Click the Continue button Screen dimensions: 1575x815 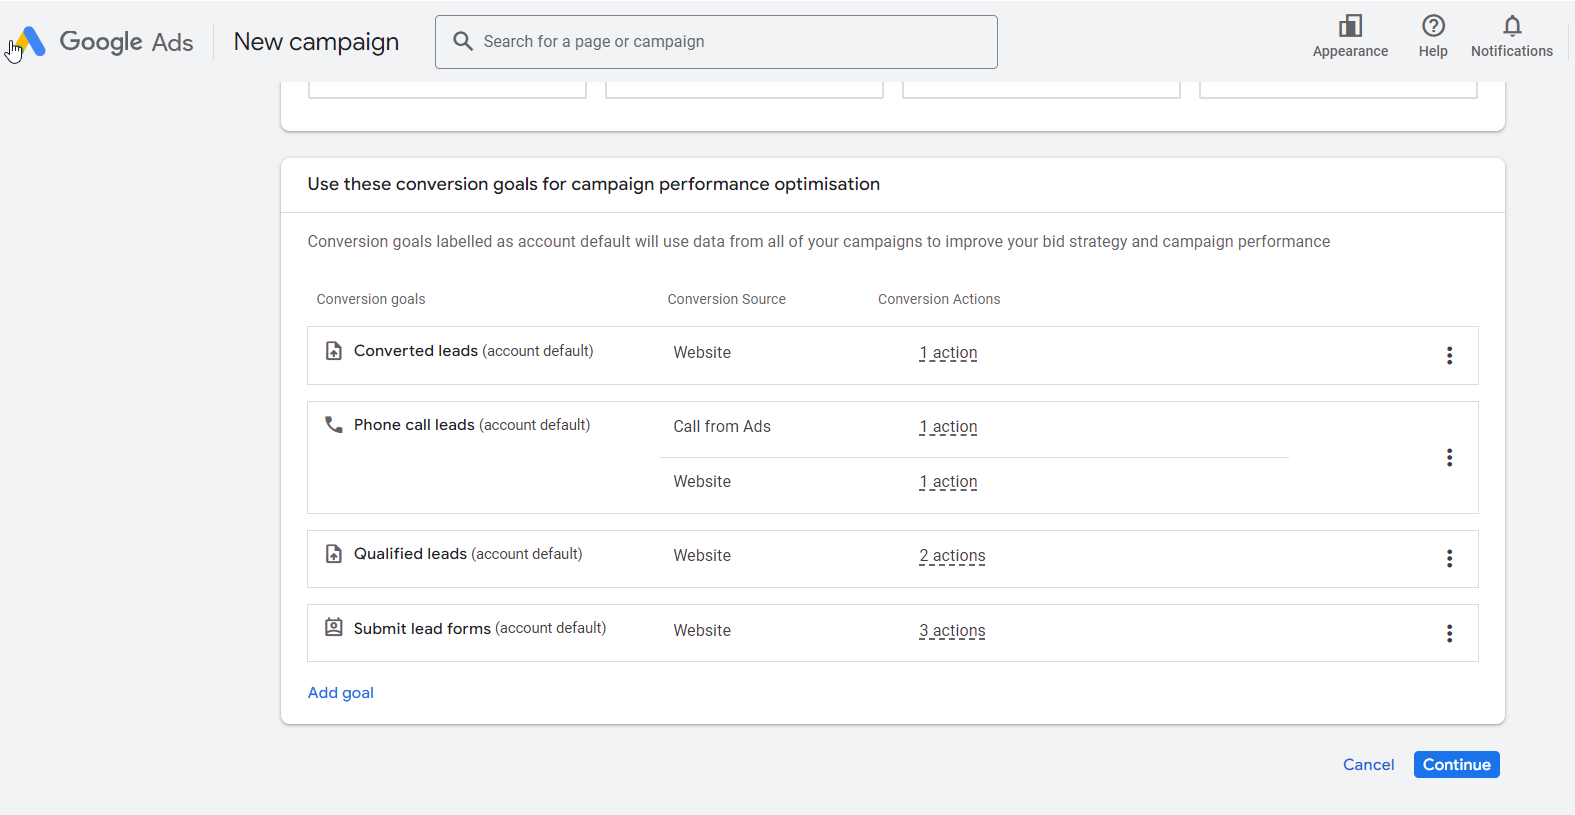[x=1456, y=765]
